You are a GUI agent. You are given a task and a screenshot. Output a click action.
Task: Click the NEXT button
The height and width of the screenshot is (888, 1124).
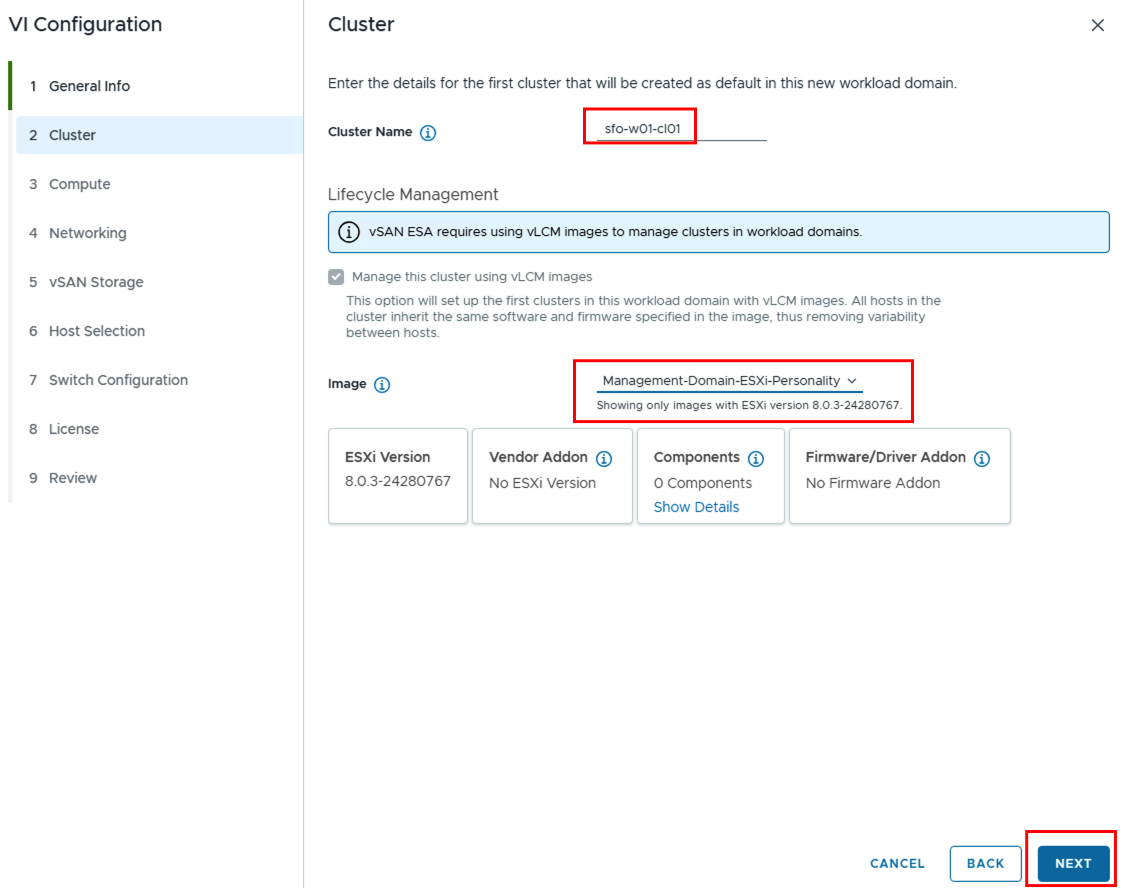[x=1071, y=863]
